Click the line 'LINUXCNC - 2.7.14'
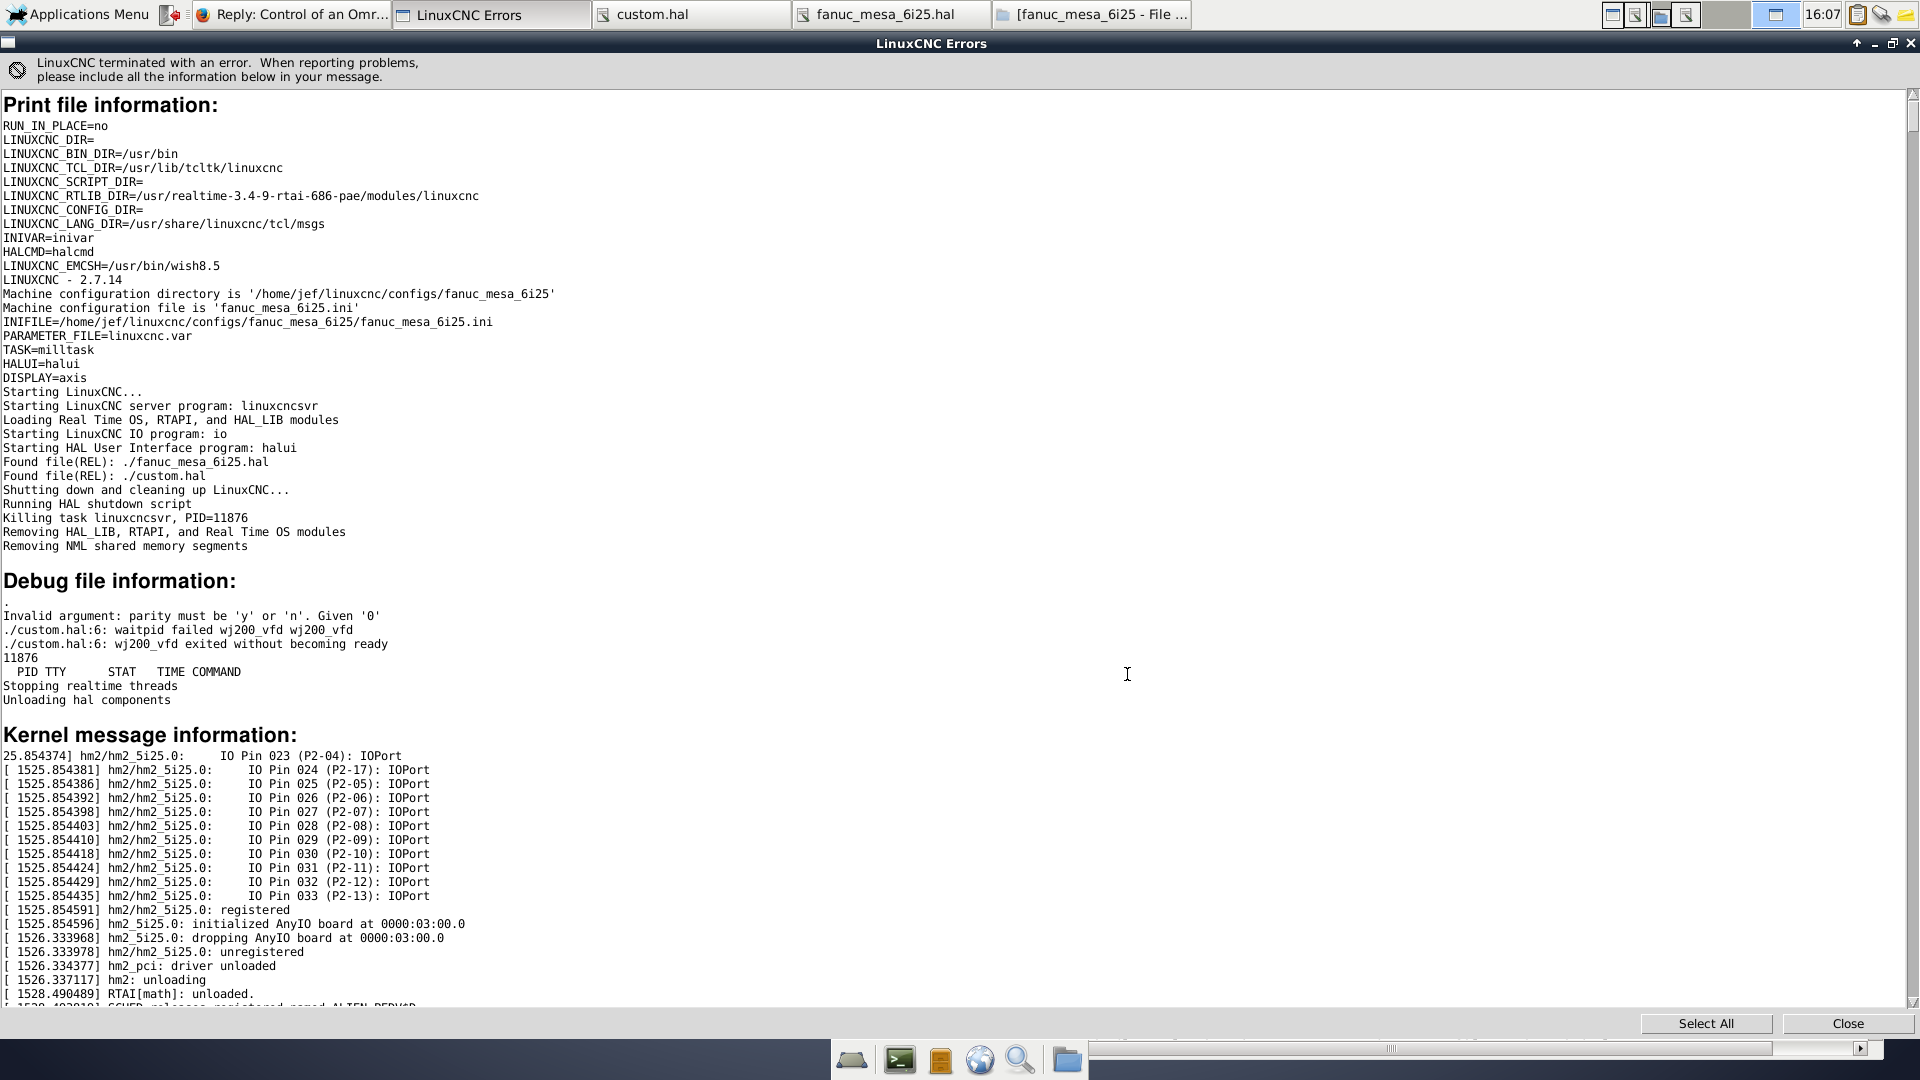This screenshot has height=1080, width=1920. point(62,280)
